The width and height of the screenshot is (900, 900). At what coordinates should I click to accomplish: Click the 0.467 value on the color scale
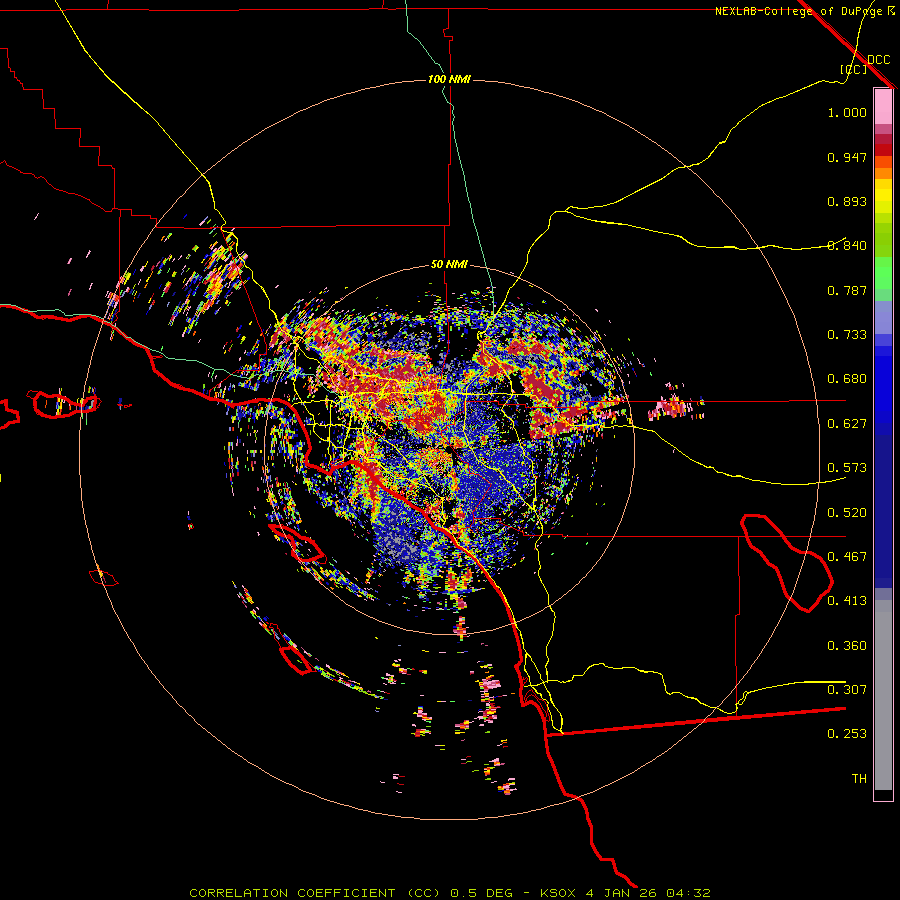(x=847, y=557)
